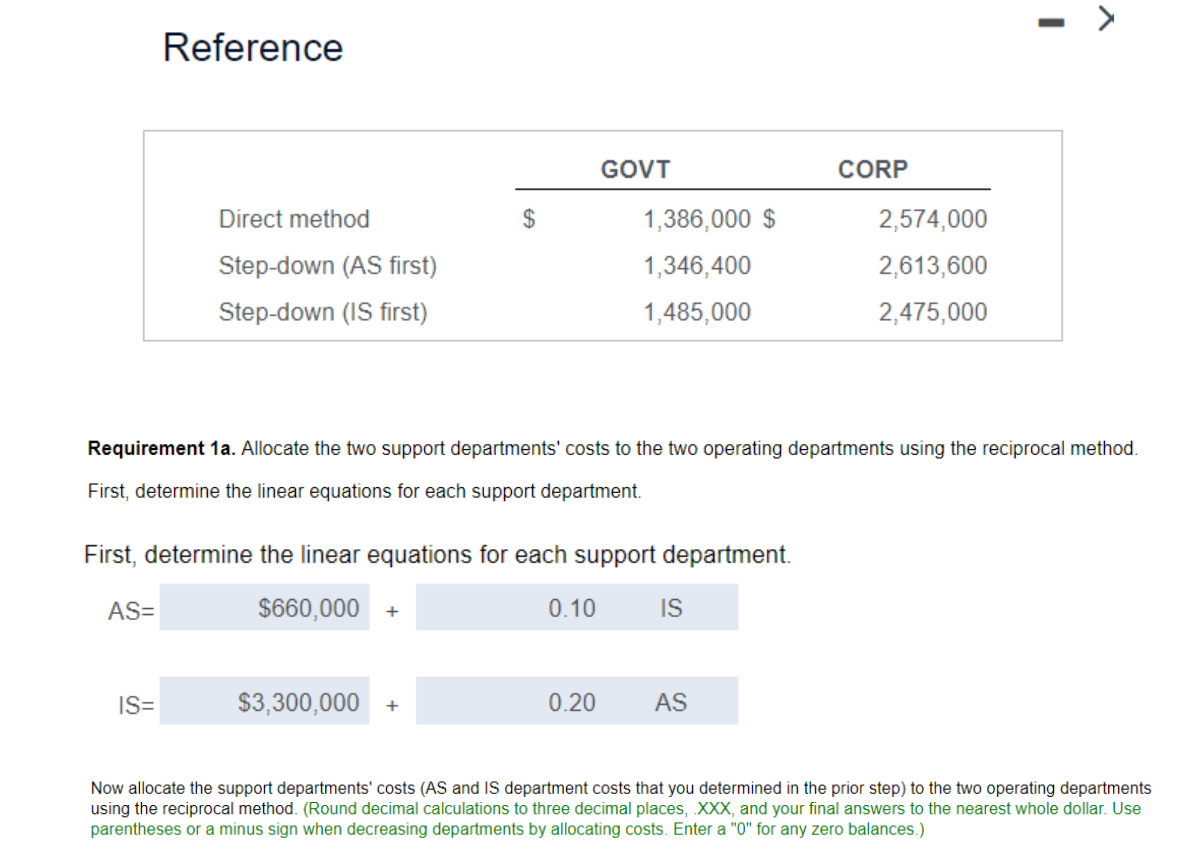Click the Reference heading
Screen dimensions: 1189x858
pyautogui.click(x=252, y=47)
